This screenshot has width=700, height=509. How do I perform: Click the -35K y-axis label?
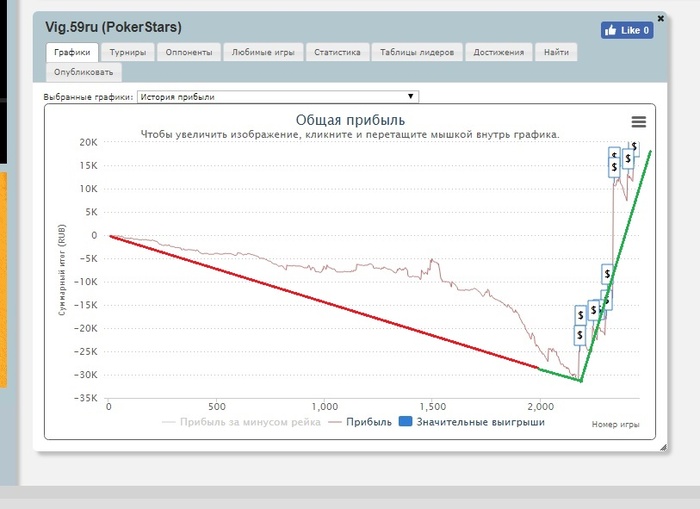click(85, 398)
